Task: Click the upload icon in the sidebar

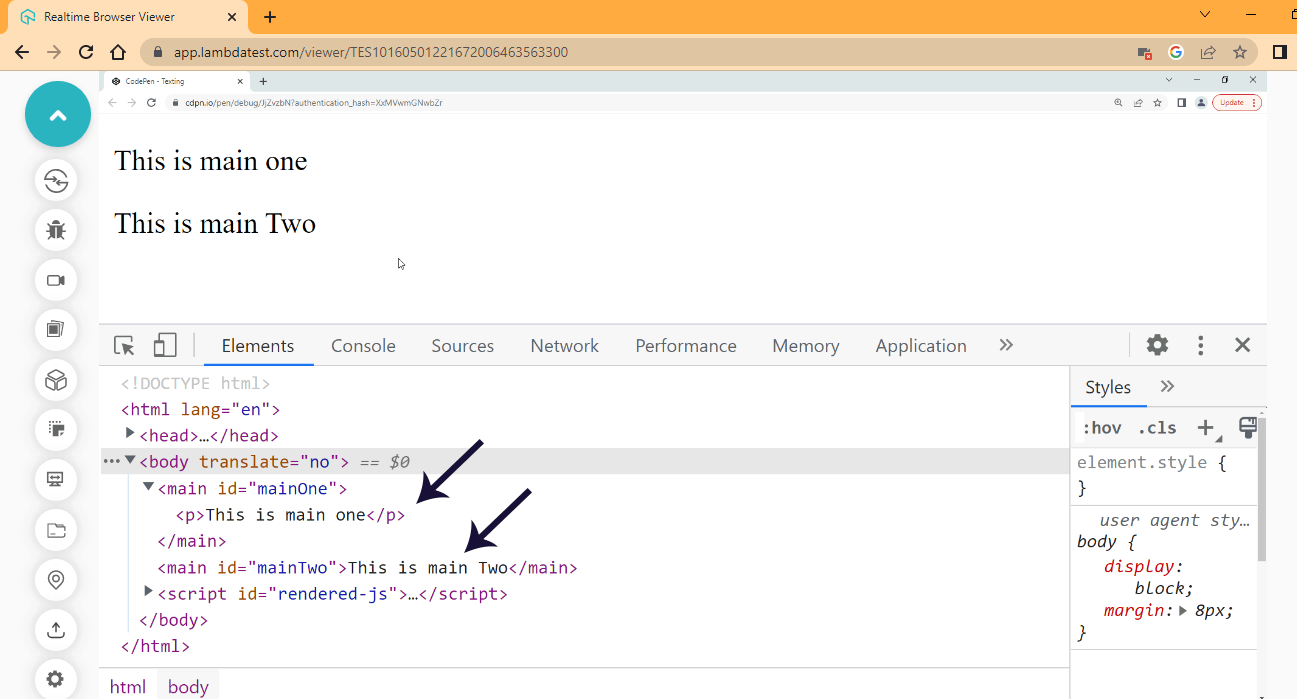Action: pos(56,630)
